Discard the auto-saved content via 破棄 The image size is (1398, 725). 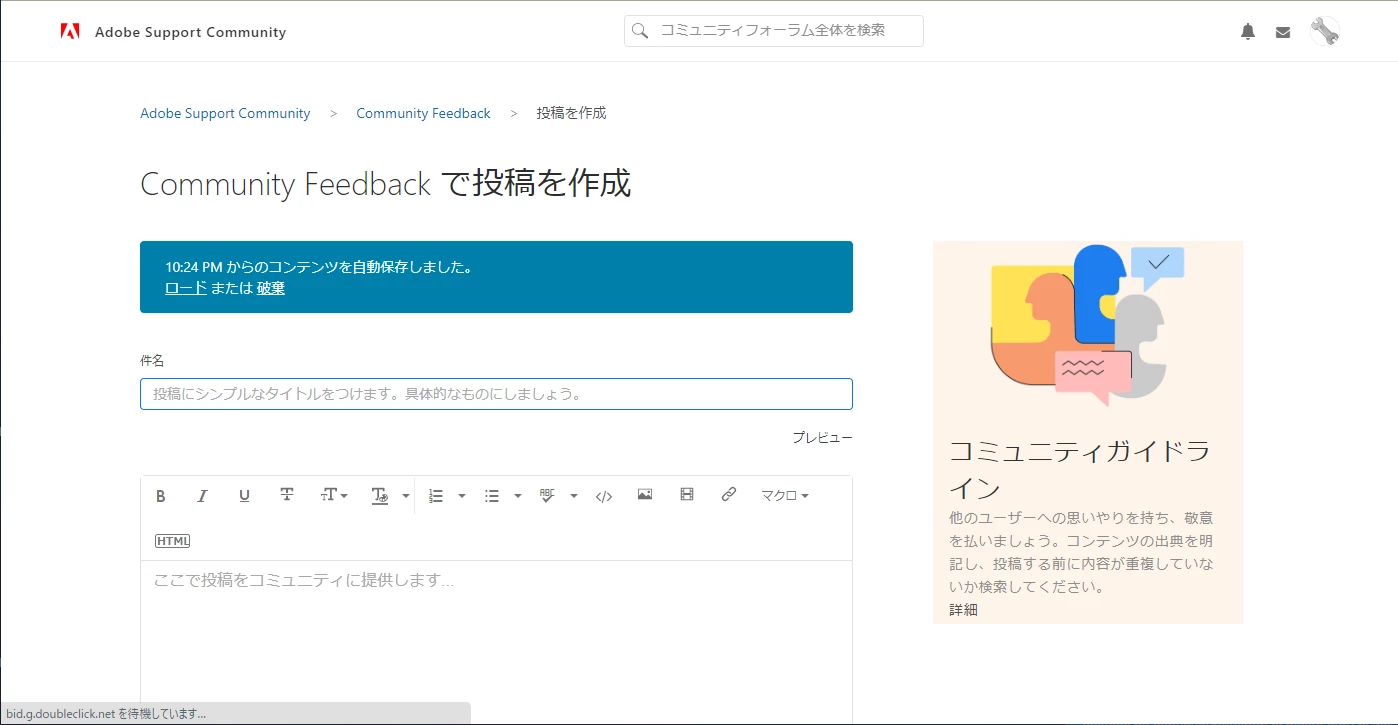271,288
